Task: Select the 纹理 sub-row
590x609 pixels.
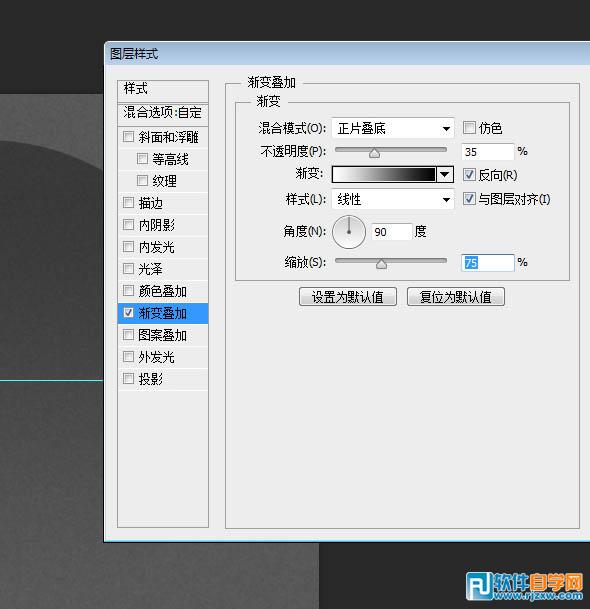Action: (x=163, y=181)
